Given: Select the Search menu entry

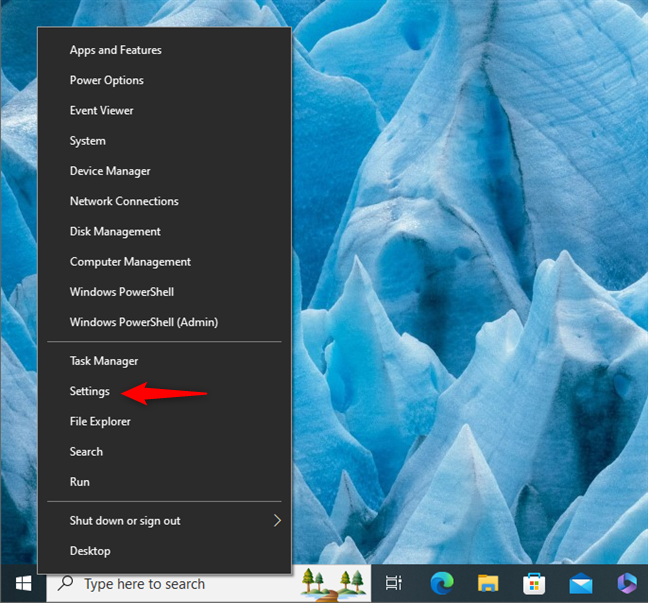Looking at the screenshot, I should tap(164, 451).
